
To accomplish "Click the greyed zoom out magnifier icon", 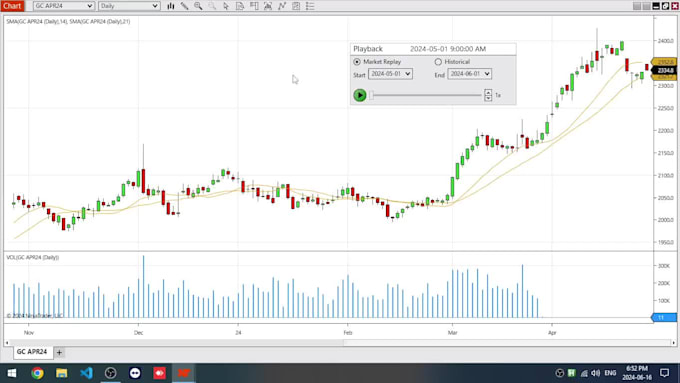I will 212,6.
